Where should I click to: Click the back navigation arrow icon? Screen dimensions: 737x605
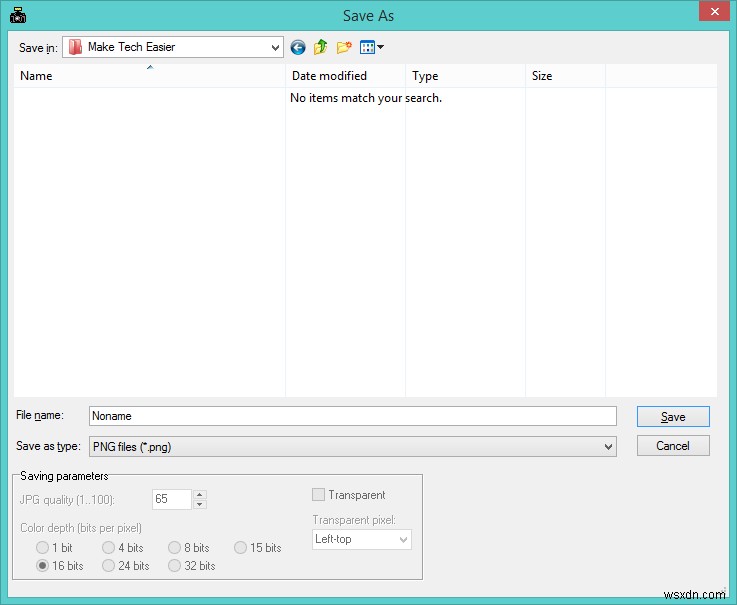tap(298, 47)
